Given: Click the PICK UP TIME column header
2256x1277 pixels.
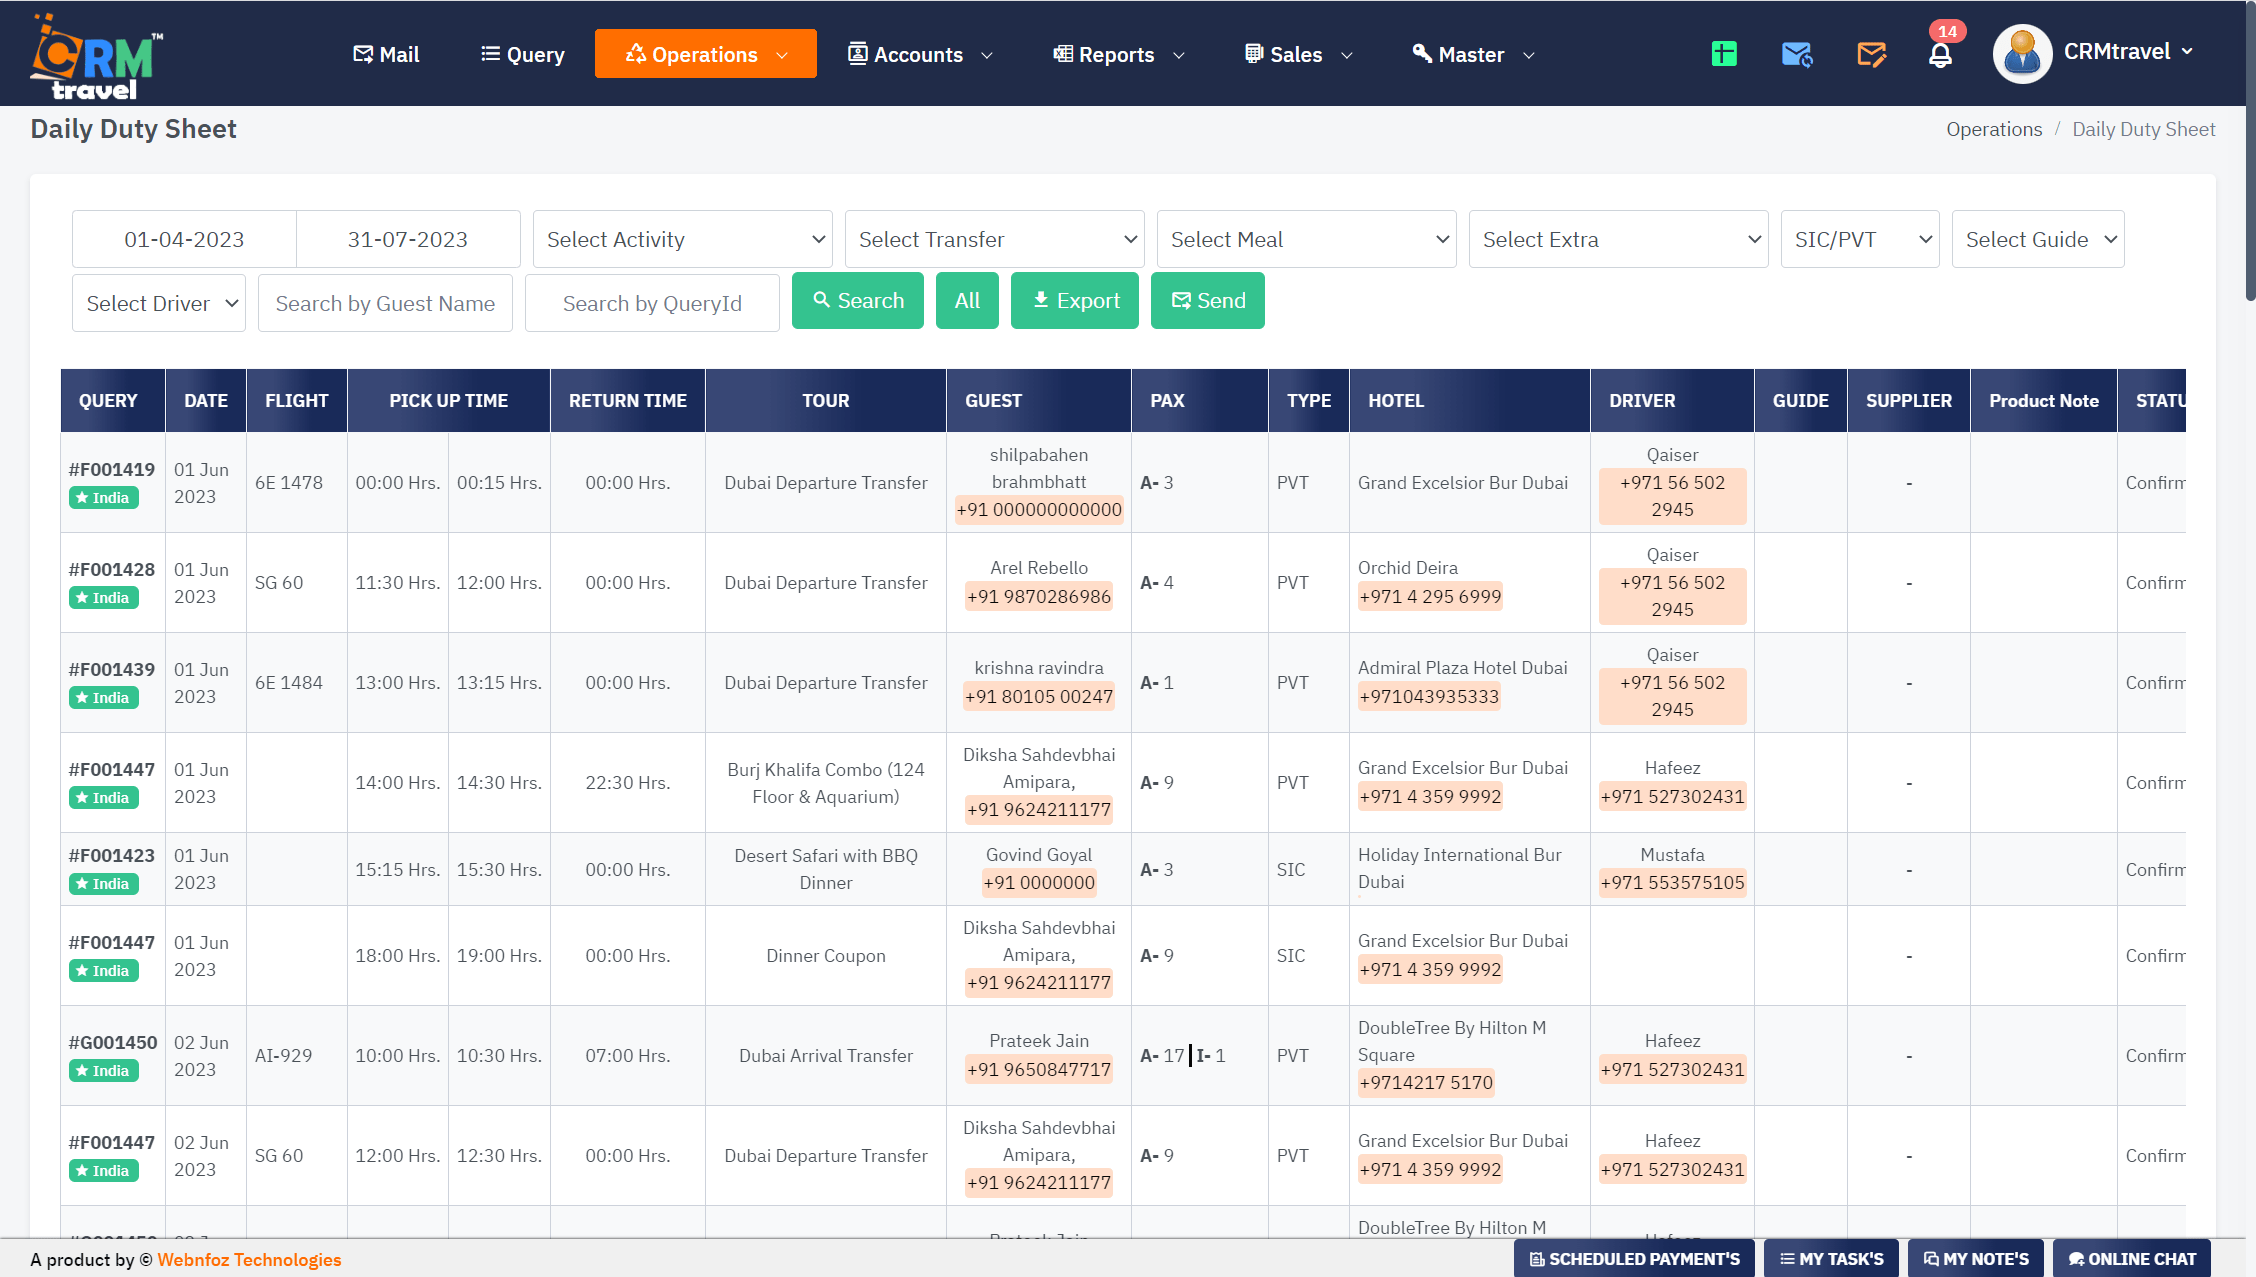Looking at the screenshot, I should point(448,401).
